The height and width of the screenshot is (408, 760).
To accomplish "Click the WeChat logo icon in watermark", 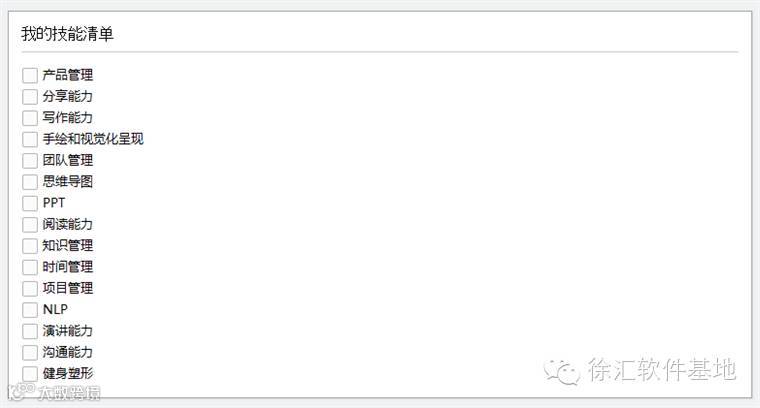I will click(562, 371).
